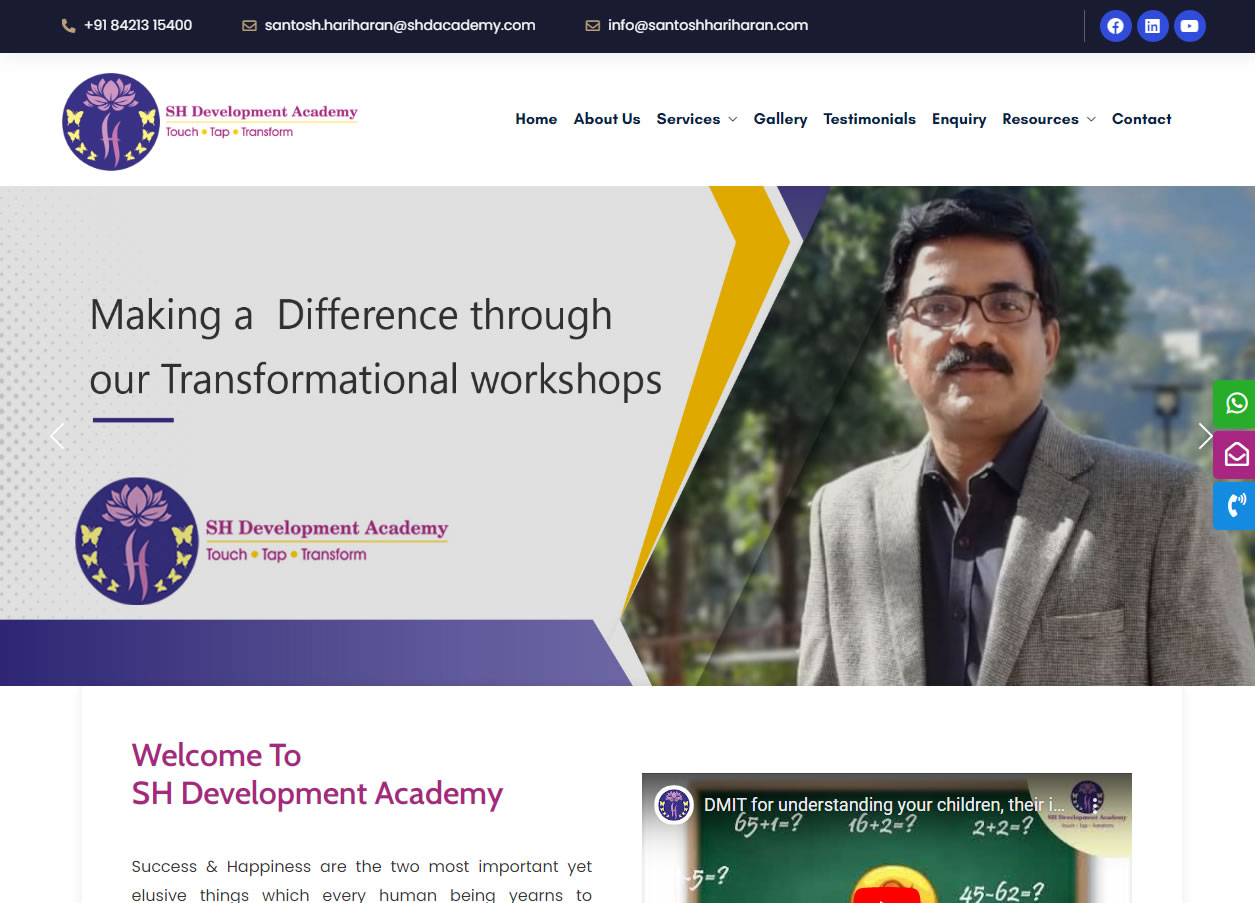
Task: Expand the Resources menu chevron
Action: [x=1091, y=119]
